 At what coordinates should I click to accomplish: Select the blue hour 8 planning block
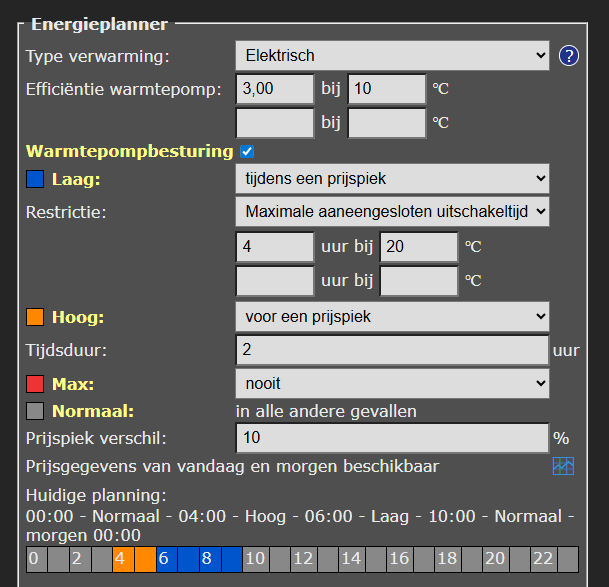(x=207, y=559)
